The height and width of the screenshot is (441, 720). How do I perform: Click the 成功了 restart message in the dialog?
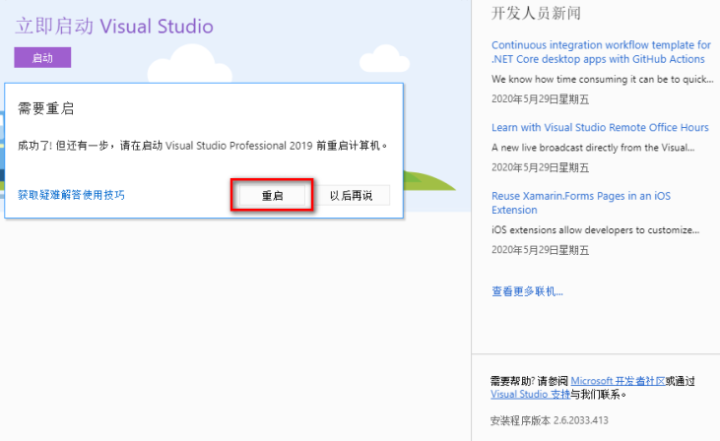click(x=202, y=146)
